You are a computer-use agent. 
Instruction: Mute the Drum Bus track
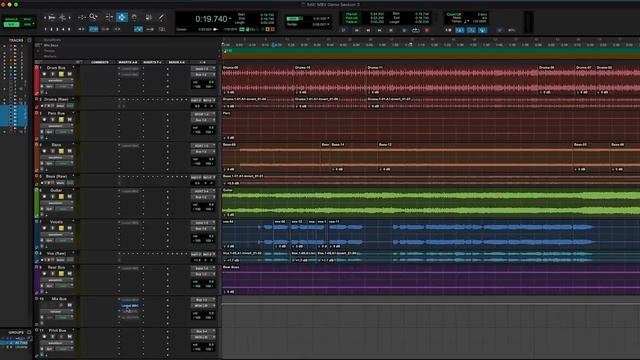[69, 74]
